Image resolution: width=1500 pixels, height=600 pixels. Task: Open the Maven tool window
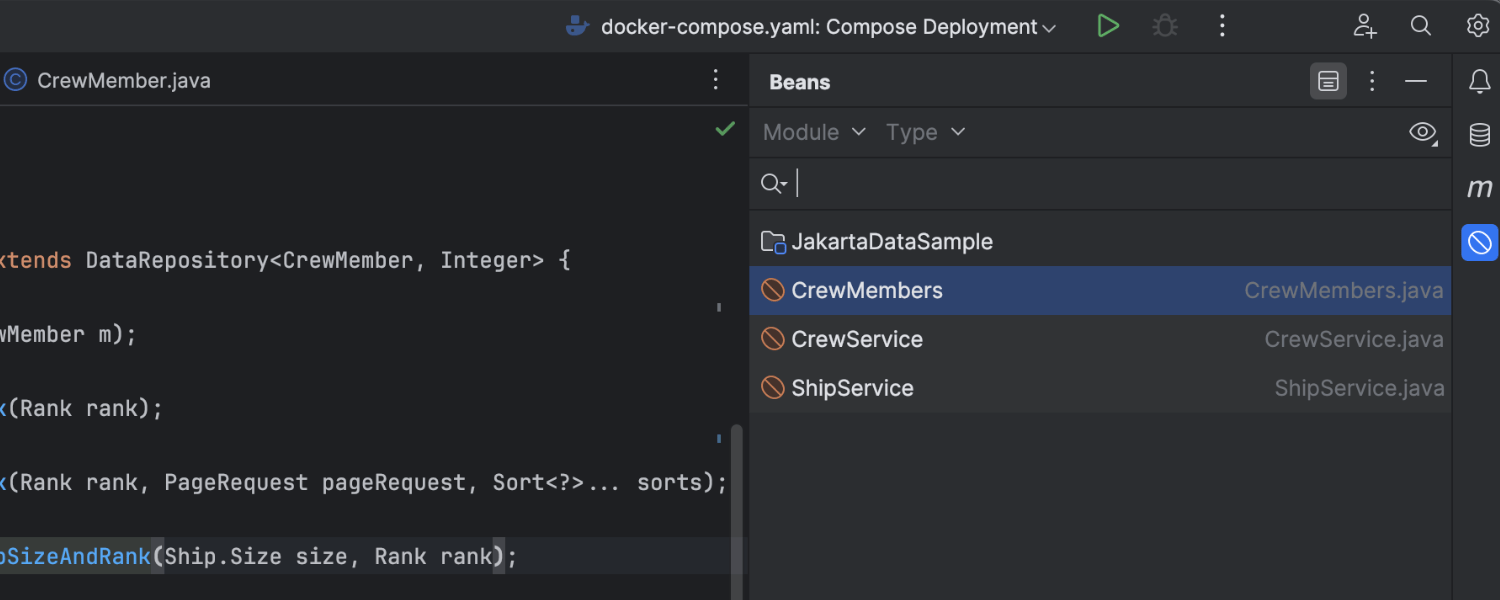click(x=1479, y=188)
